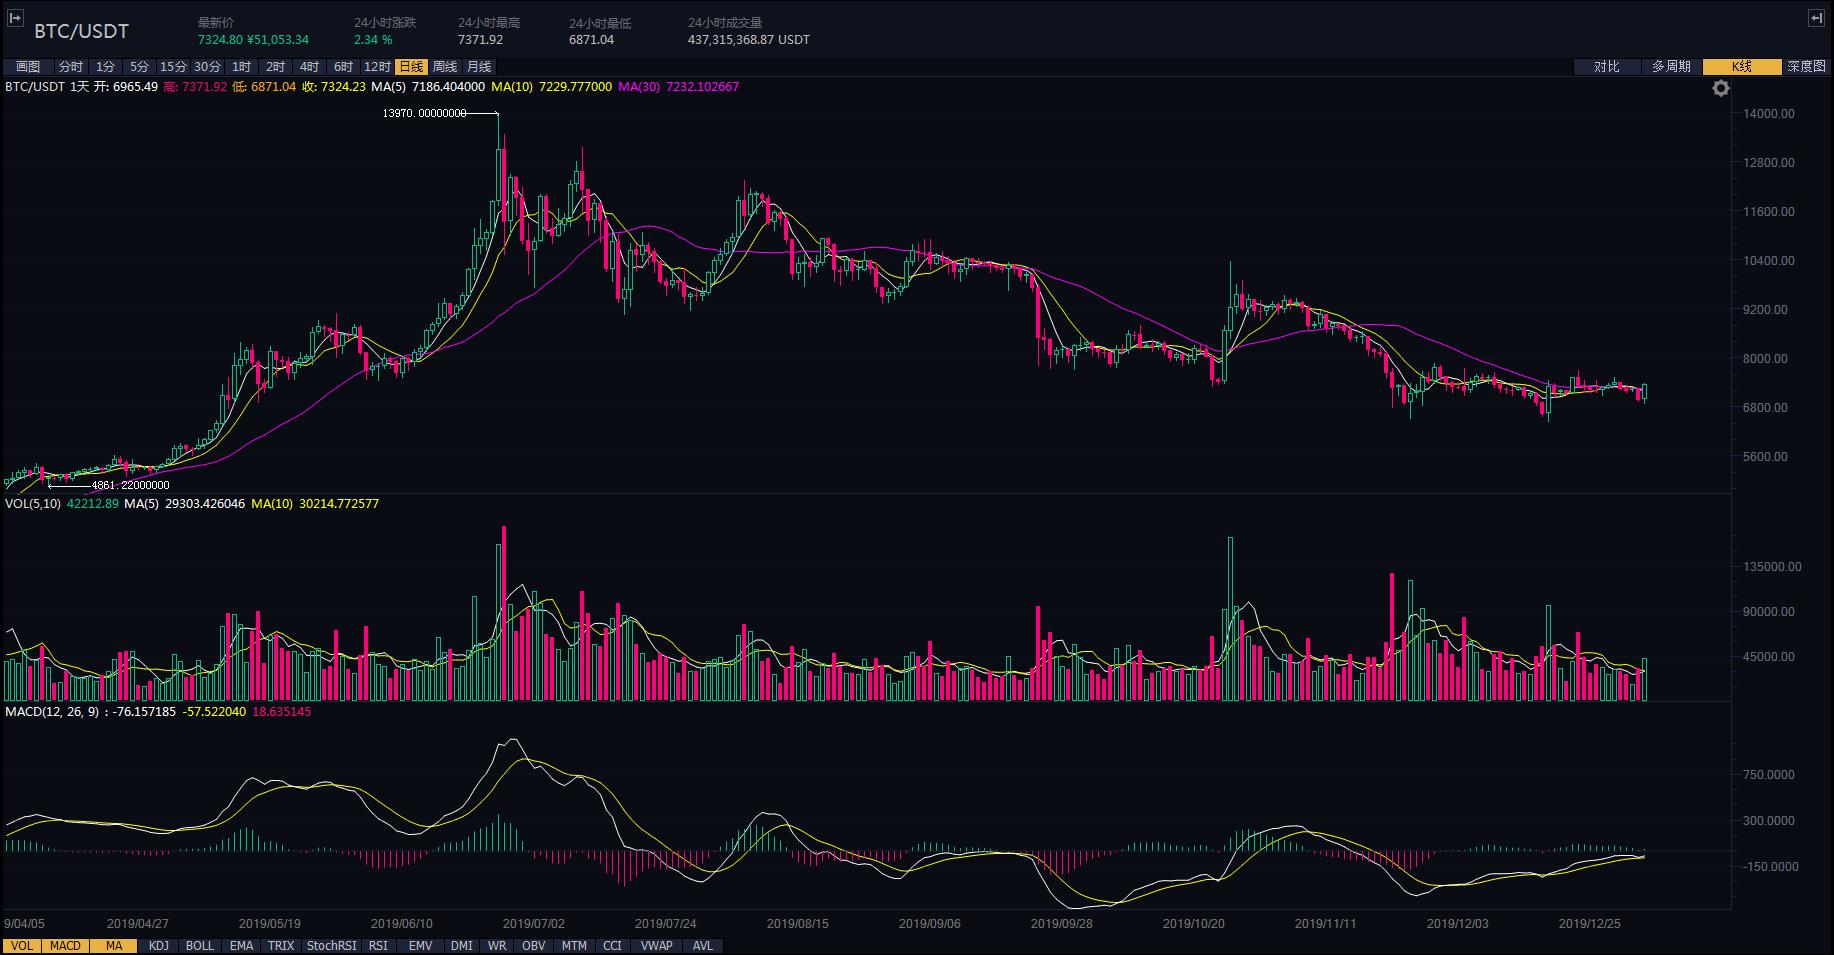This screenshot has width=1834, height=955.
Task: Toggle the VOL indicator
Action: (x=22, y=946)
